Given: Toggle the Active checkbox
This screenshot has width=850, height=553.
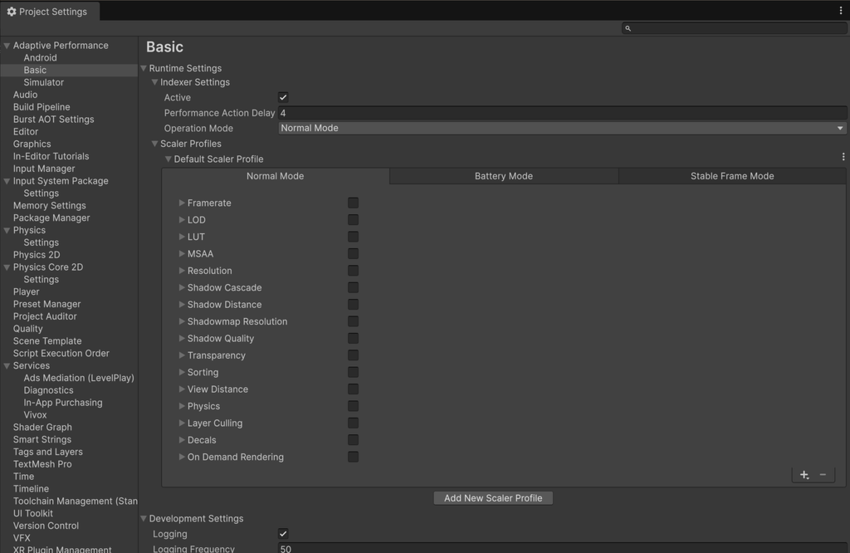Looking at the screenshot, I should 283,98.
